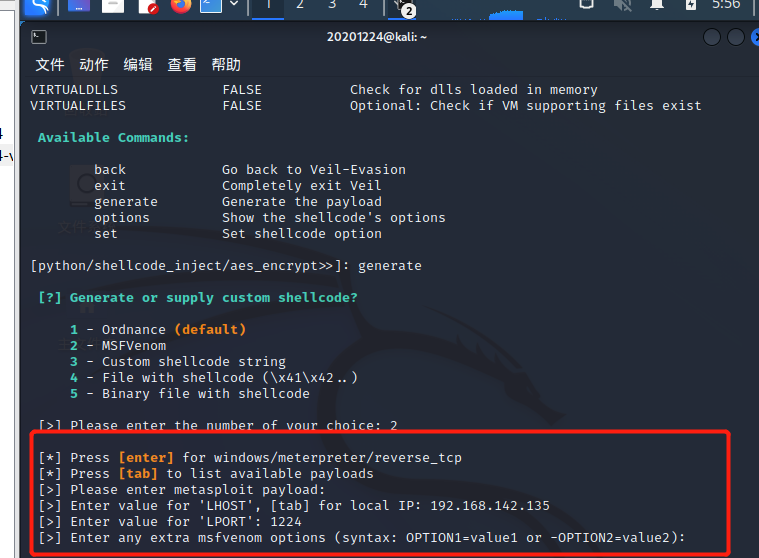Click option 5 Binary file with shellcode

point(190,394)
